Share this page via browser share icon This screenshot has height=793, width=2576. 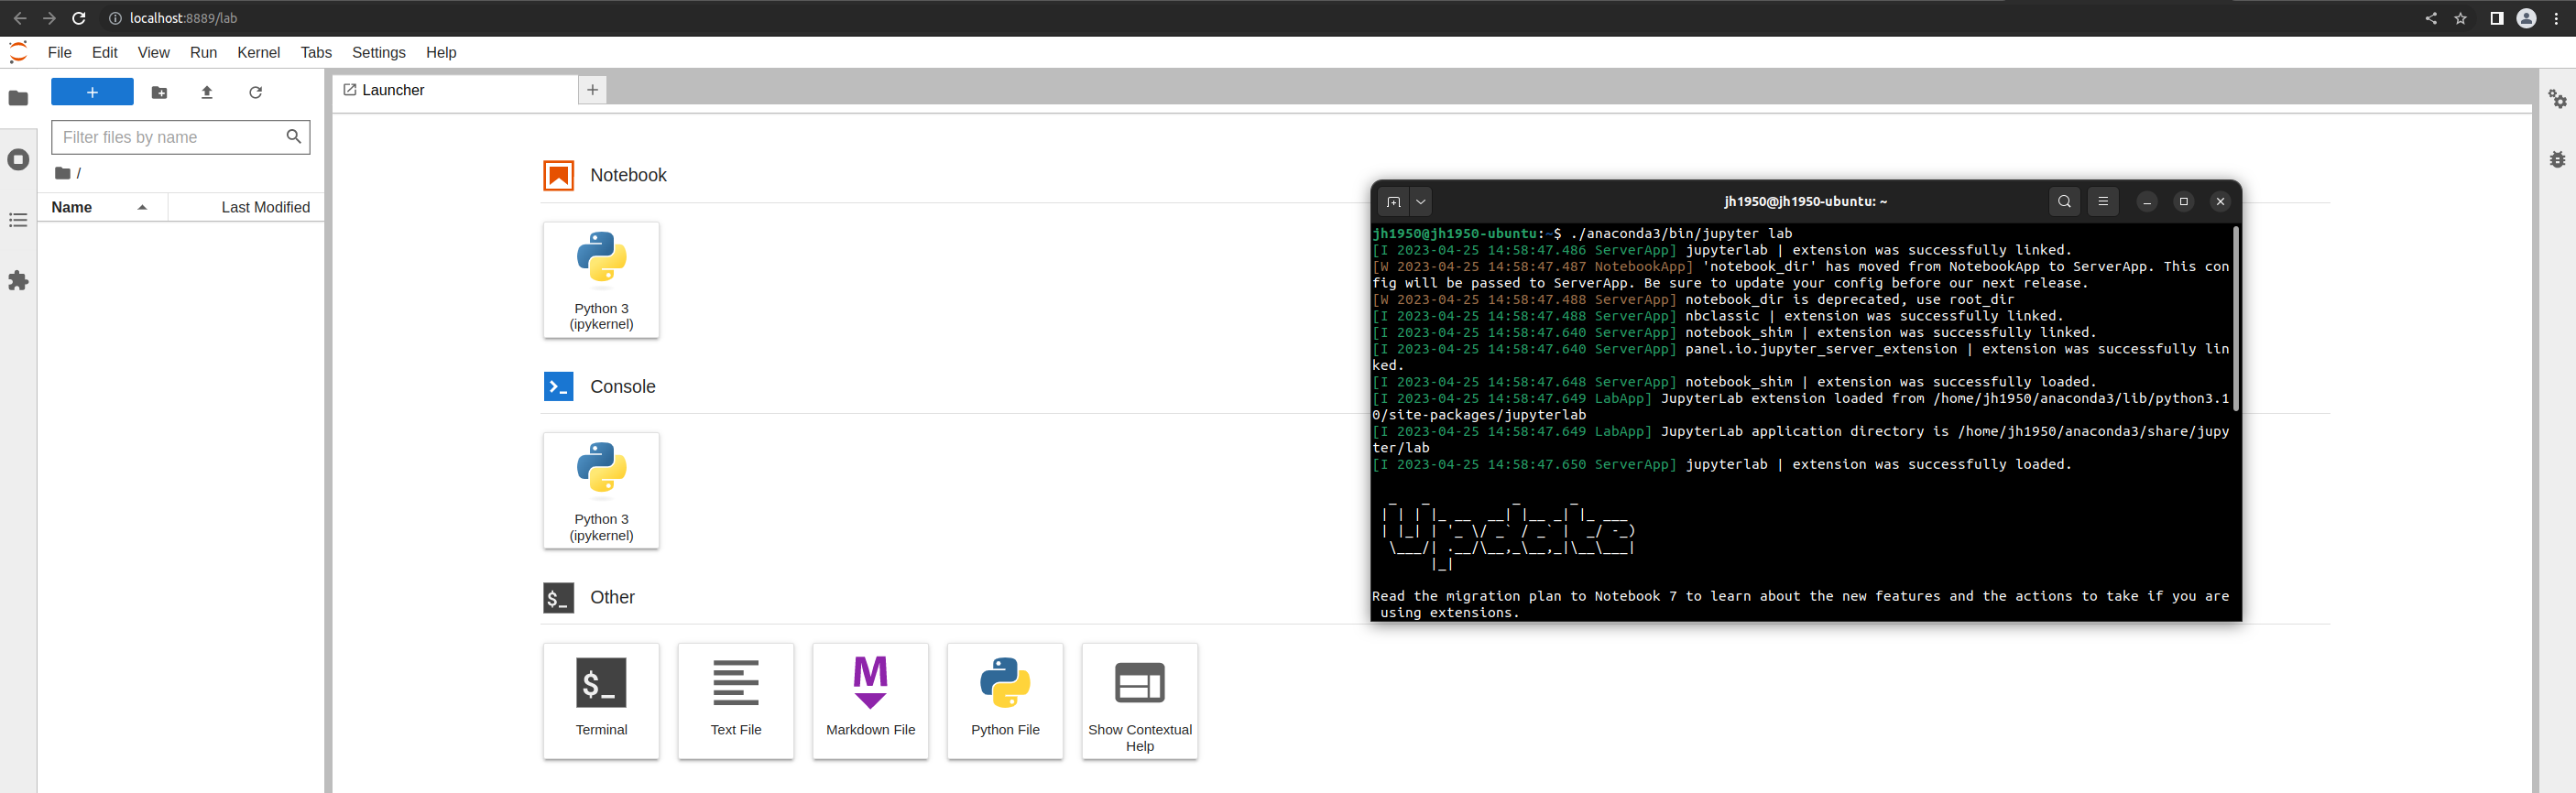[x=2431, y=18]
